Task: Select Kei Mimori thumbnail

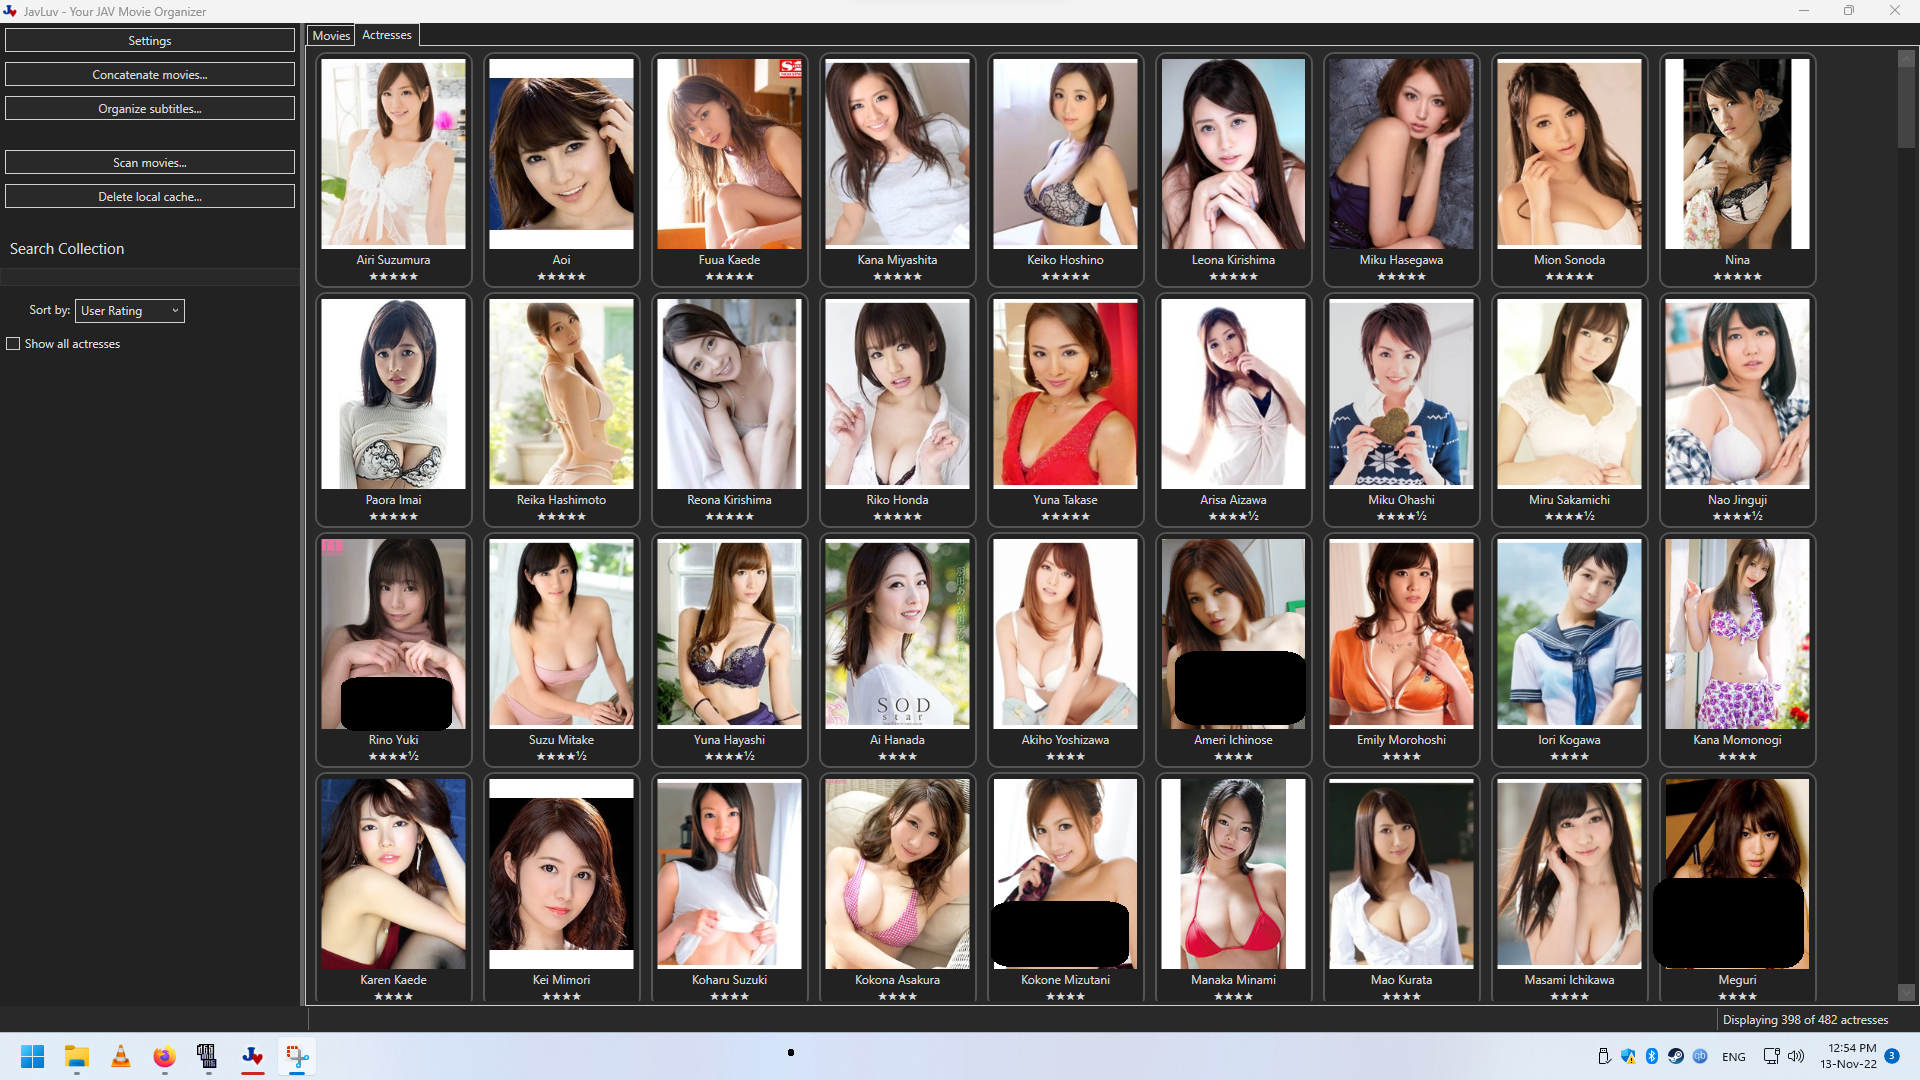Action: 561,874
